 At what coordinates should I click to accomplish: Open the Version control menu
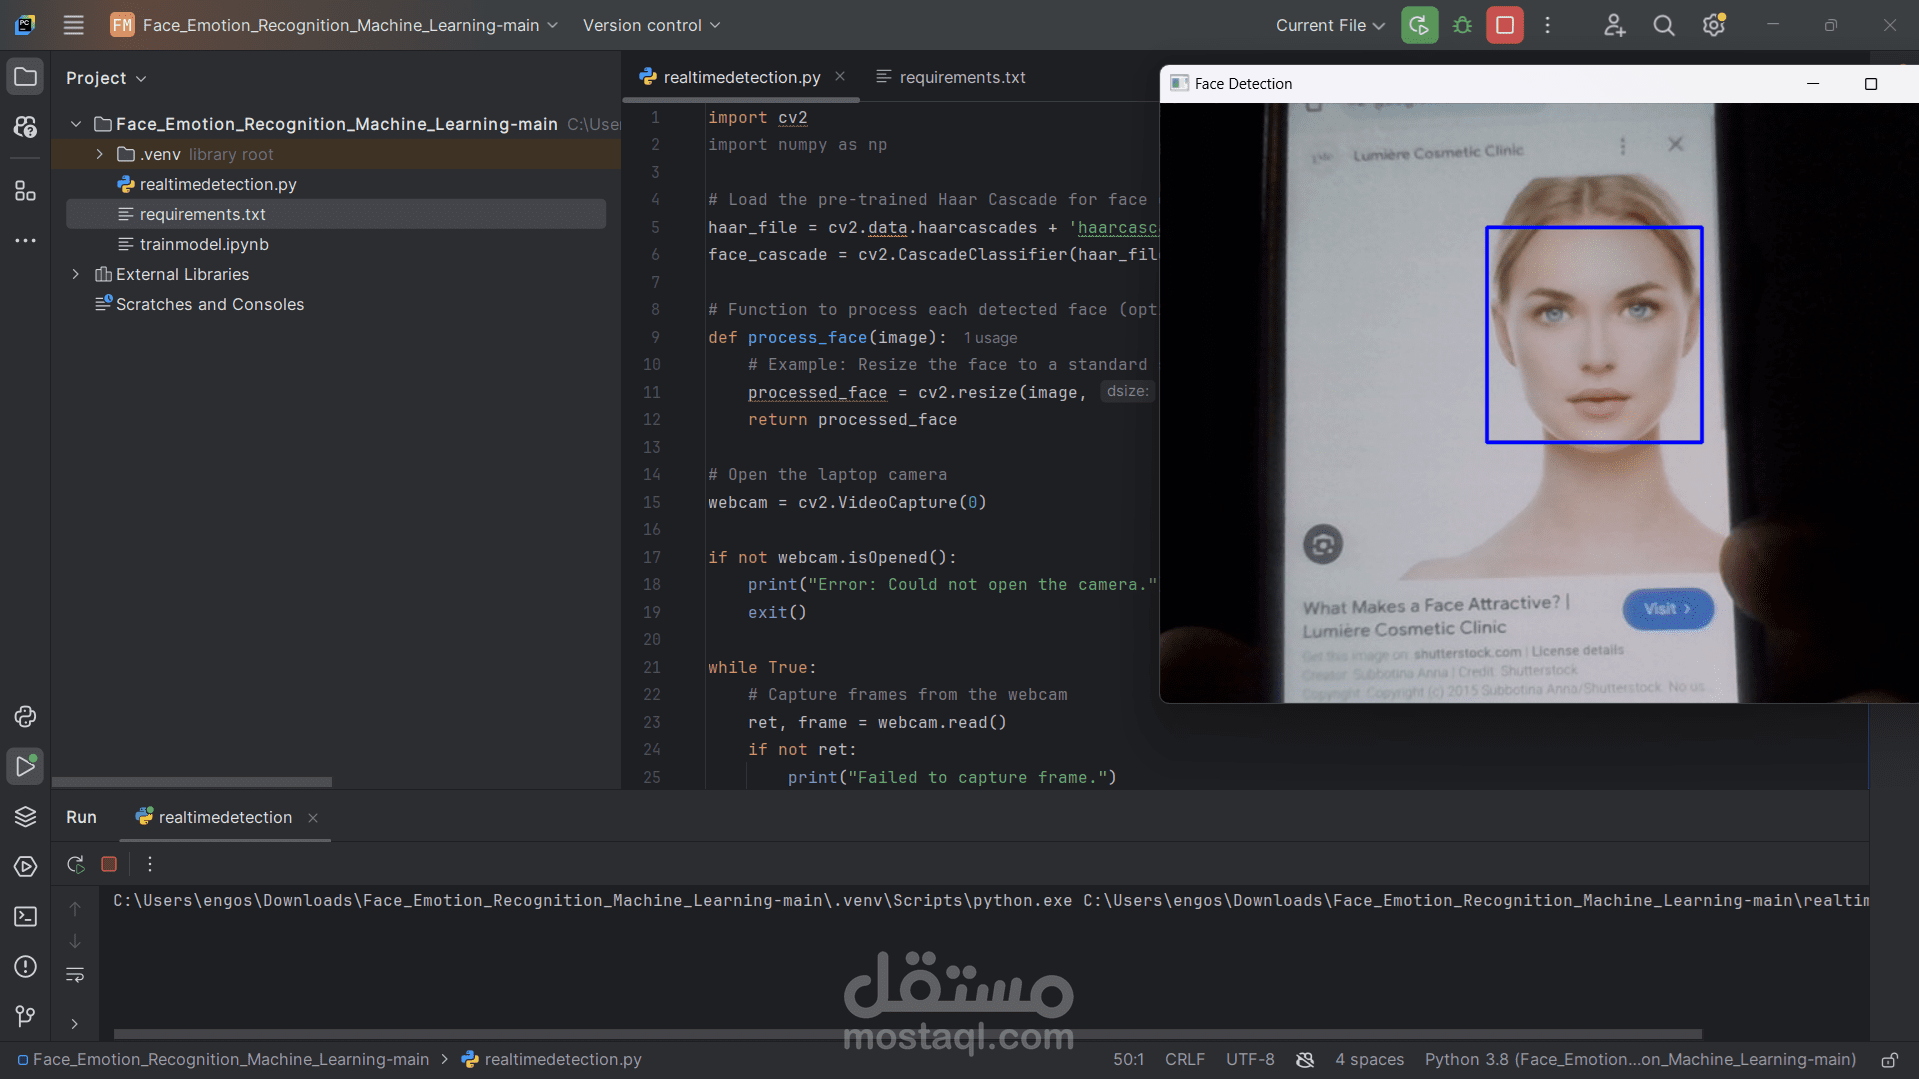(x=650, y=25)
